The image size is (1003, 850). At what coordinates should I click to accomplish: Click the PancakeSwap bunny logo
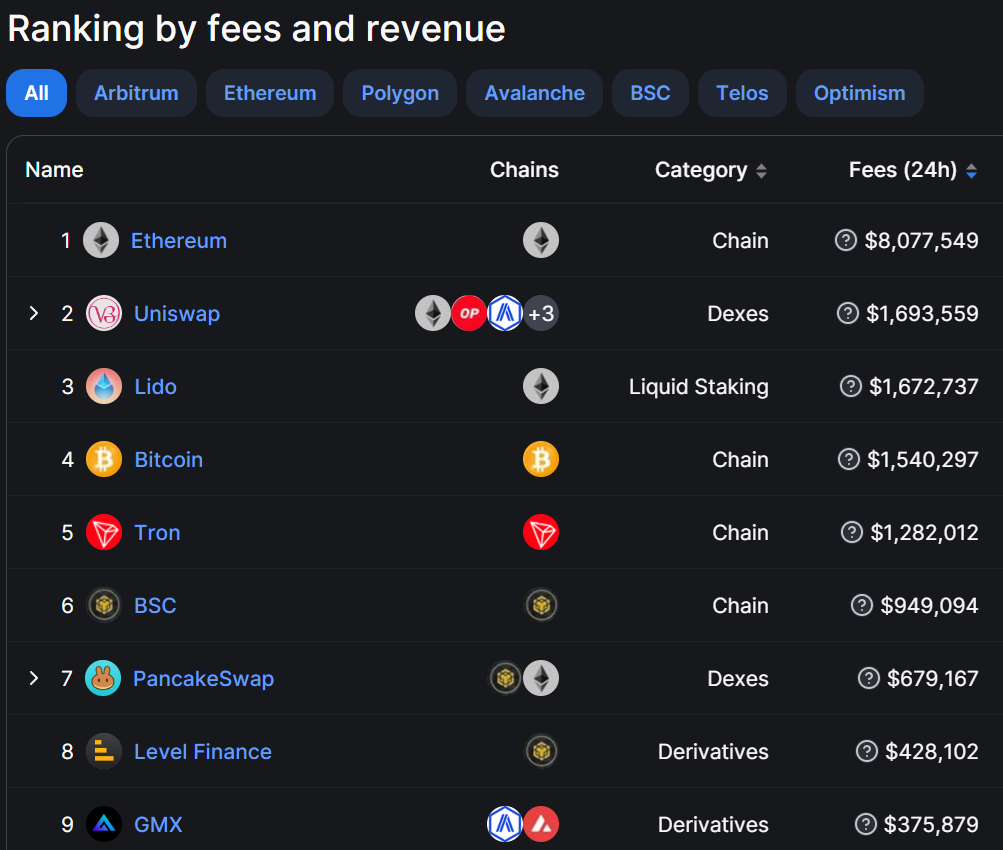point(103,678)
